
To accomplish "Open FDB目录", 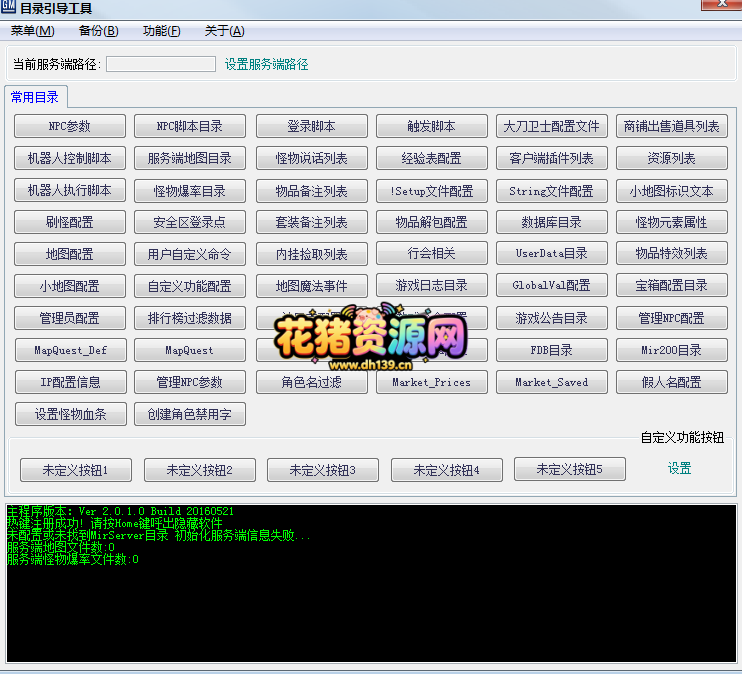I will coord(552,350).
